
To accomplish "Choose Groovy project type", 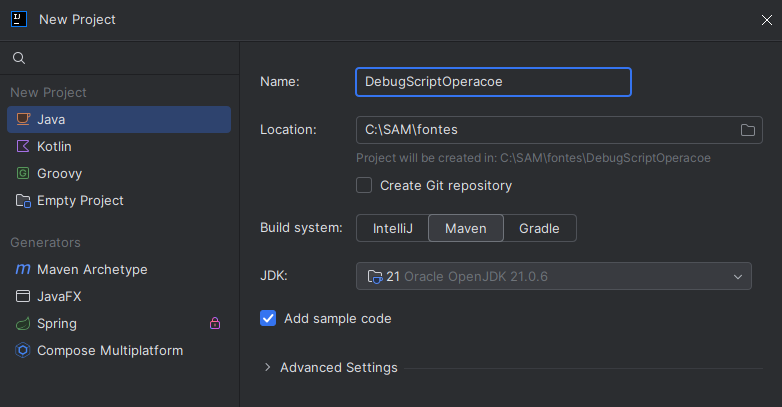I will pyautogui.click(x=119, y=173).
